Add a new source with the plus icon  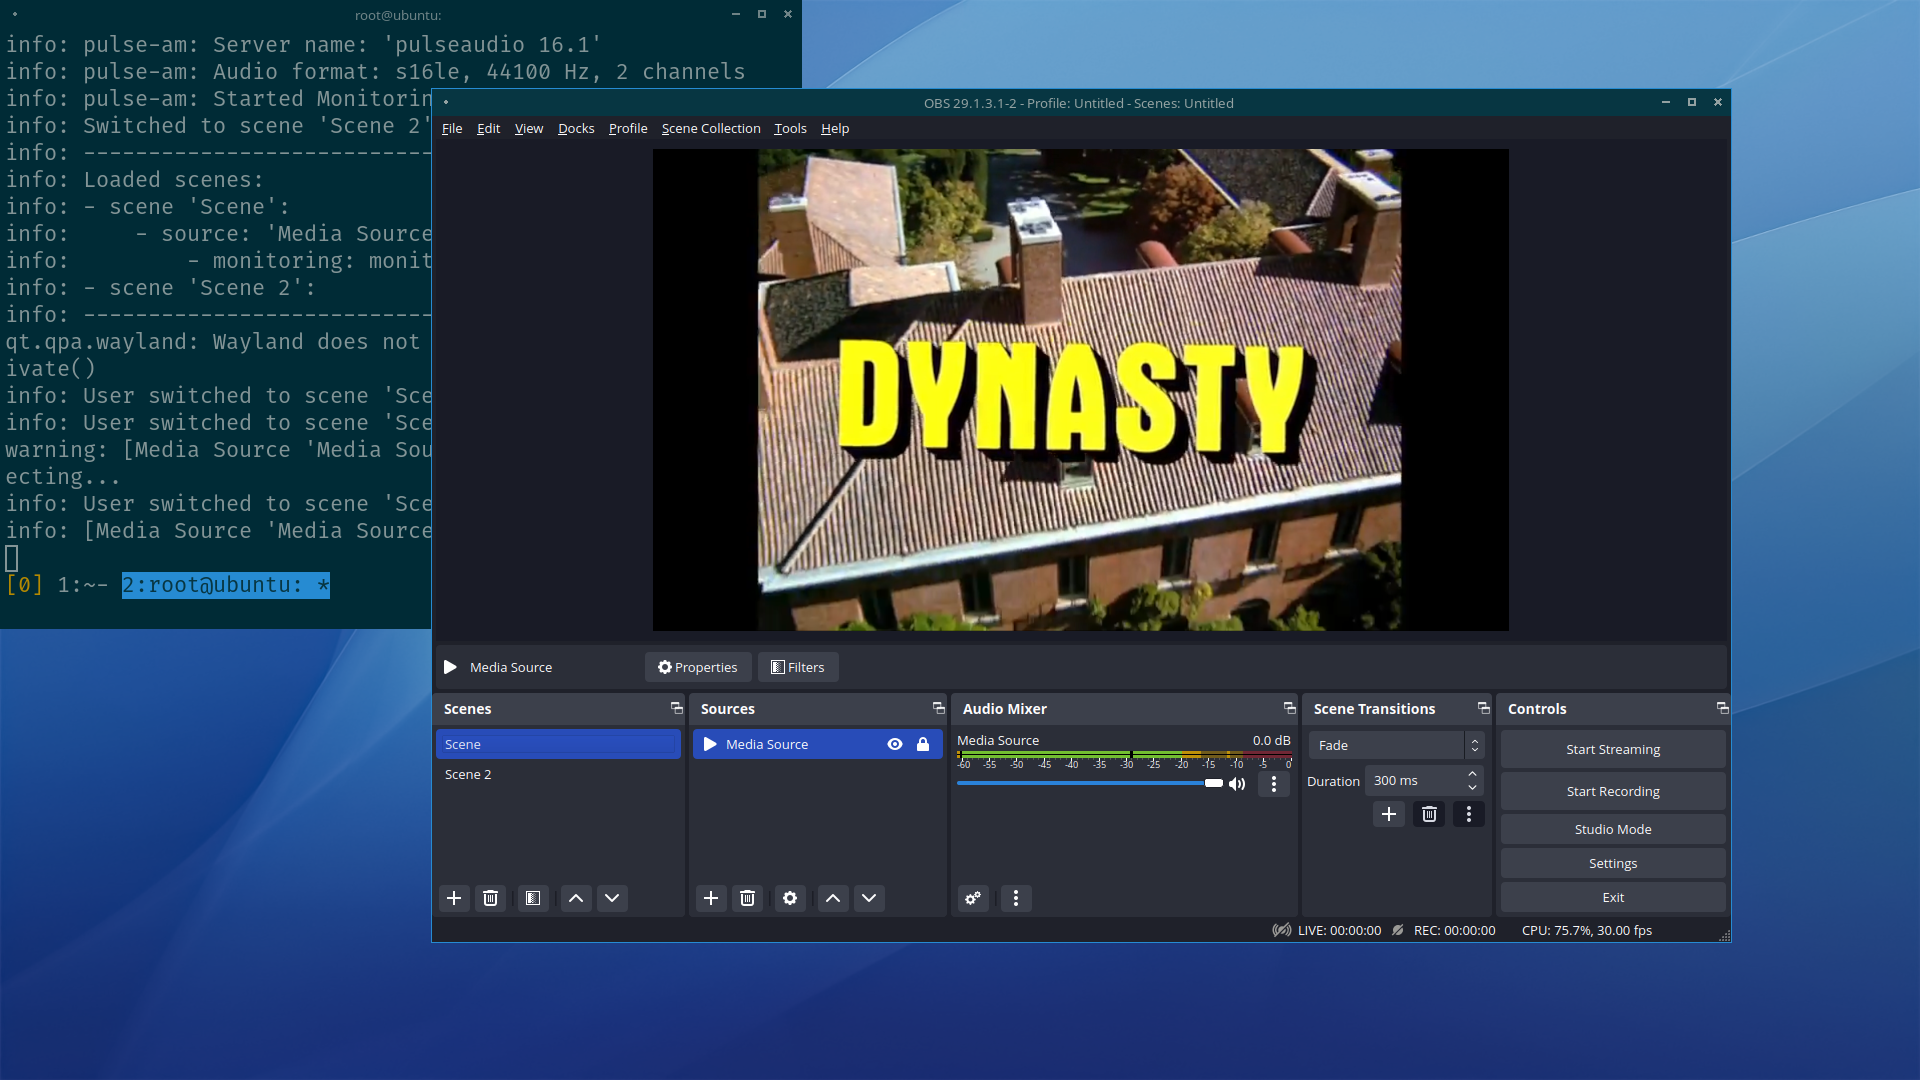pos(711,898)
